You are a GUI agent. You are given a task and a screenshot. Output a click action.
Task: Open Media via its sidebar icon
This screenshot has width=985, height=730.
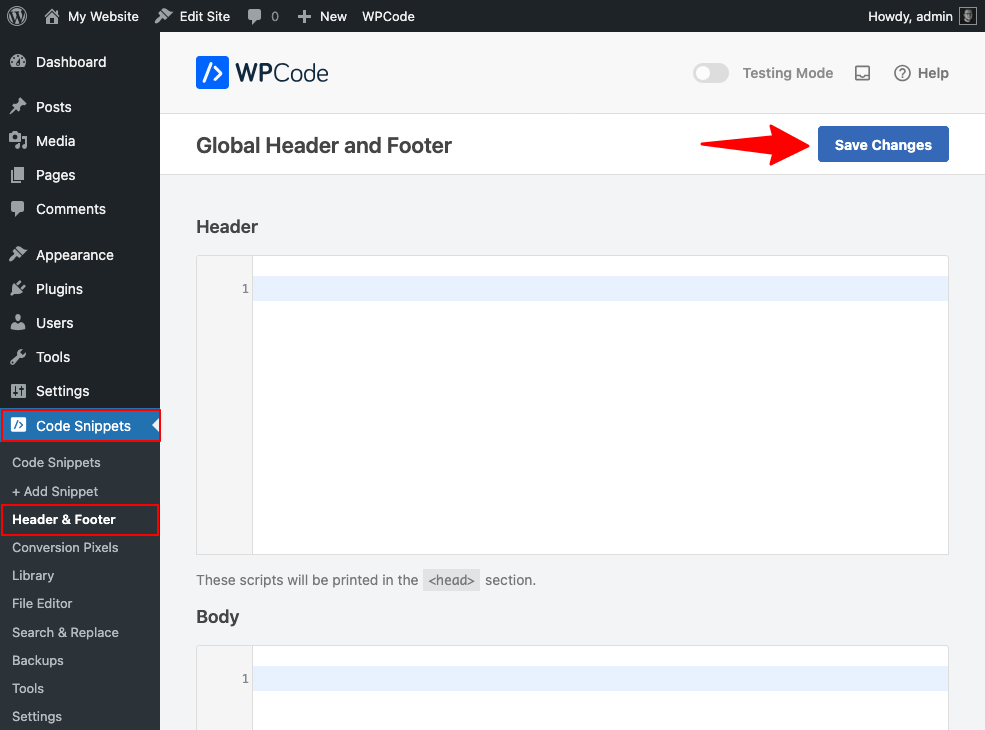point(21,140)
